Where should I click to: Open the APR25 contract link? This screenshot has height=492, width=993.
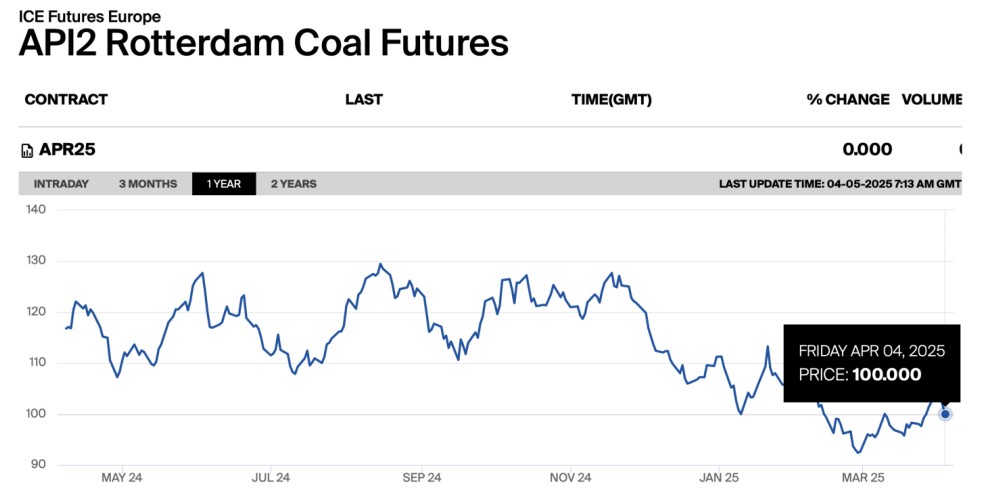point(67,150)
